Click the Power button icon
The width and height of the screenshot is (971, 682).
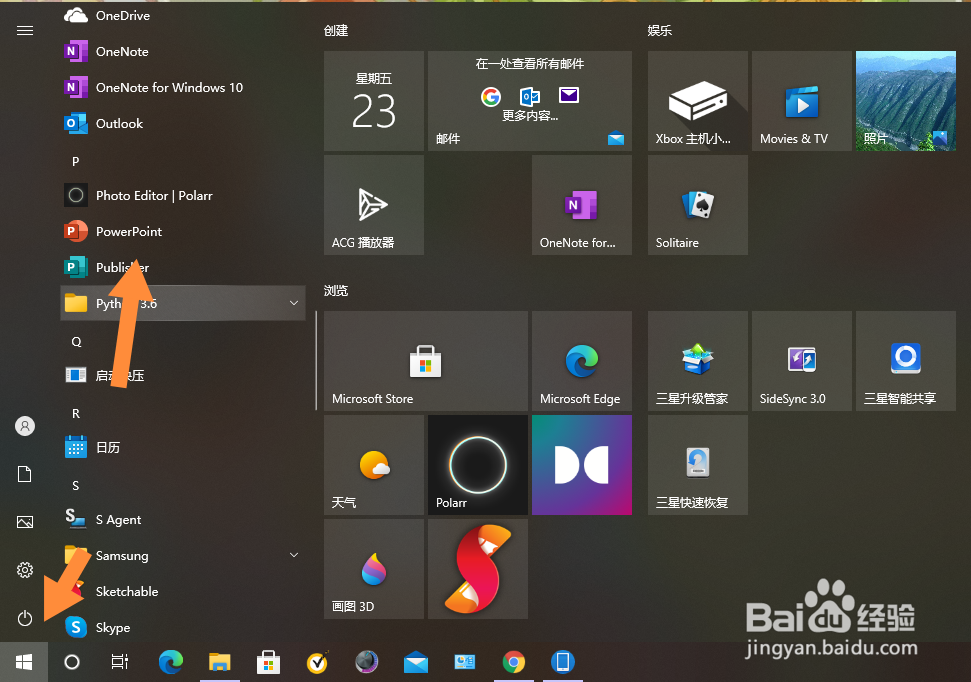pyautogui.click(x=25, y=618)
